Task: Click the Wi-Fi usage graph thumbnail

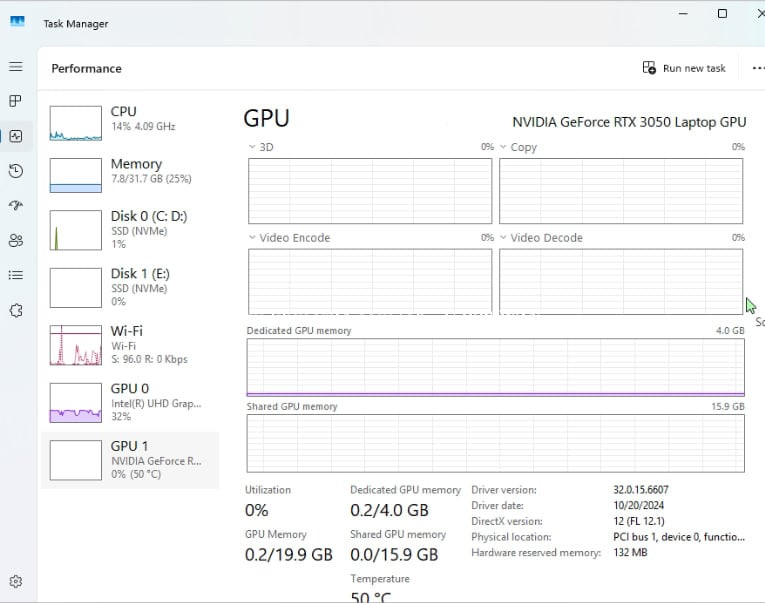Action: pos(76,345)
